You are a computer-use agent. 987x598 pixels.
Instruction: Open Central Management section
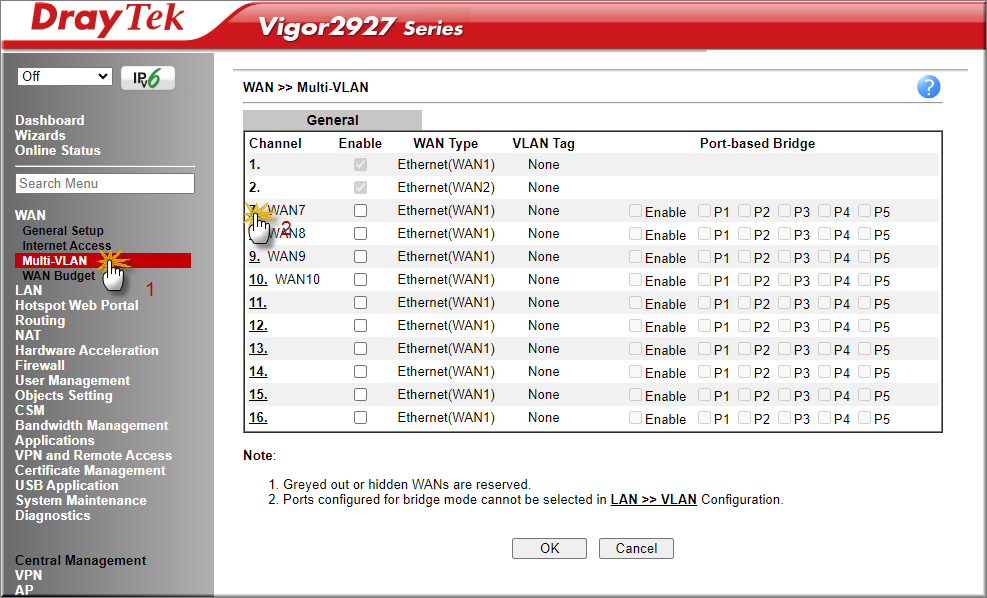click(81, 561)
